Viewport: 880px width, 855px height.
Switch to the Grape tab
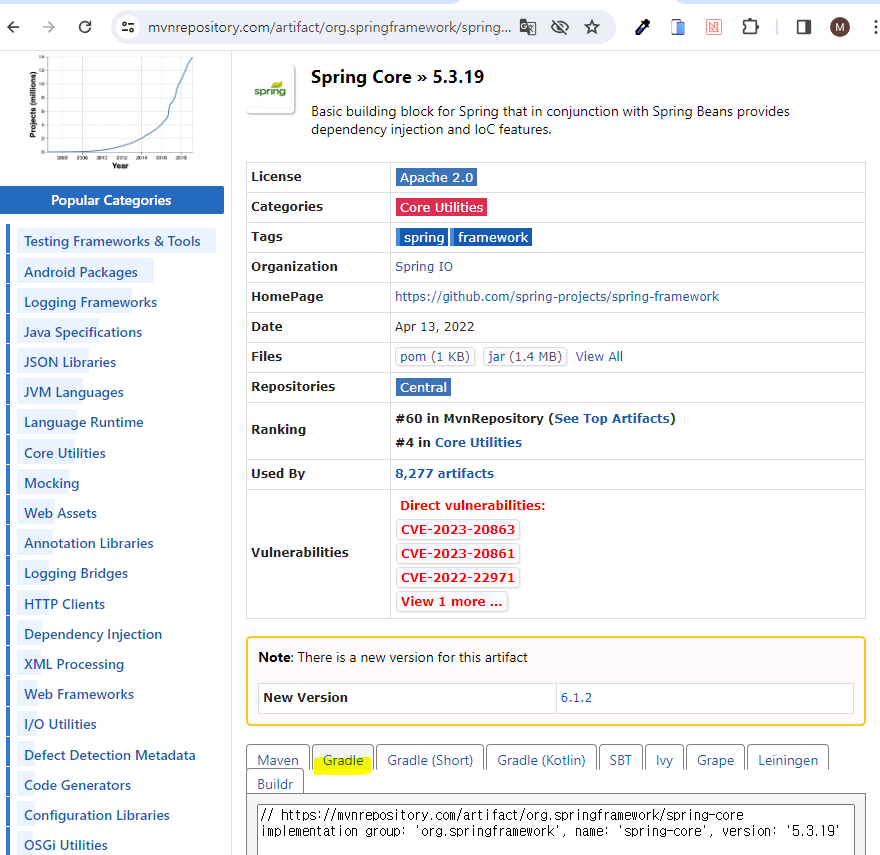click(x=716, y=760)
